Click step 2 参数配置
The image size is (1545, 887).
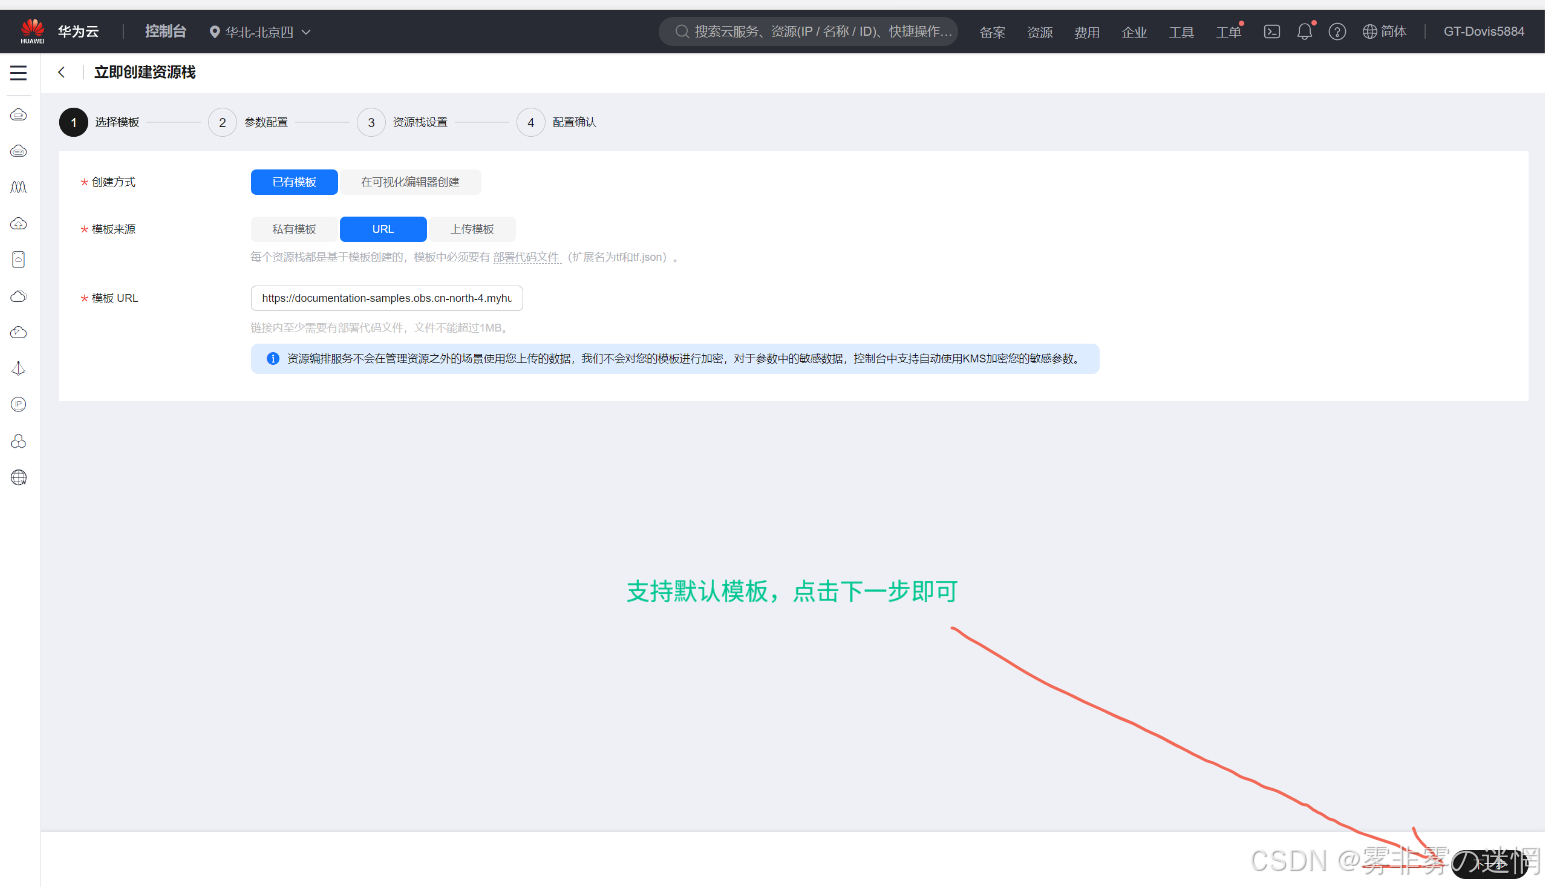(249, 122)
